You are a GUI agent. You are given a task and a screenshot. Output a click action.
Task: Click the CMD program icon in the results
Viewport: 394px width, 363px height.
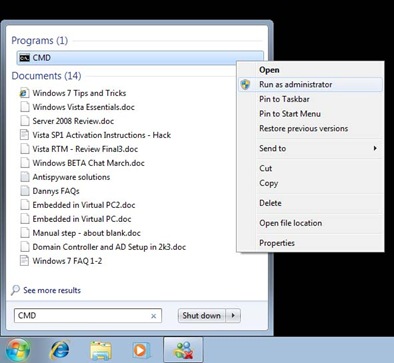pyautogui.click(x=24, y=58)
